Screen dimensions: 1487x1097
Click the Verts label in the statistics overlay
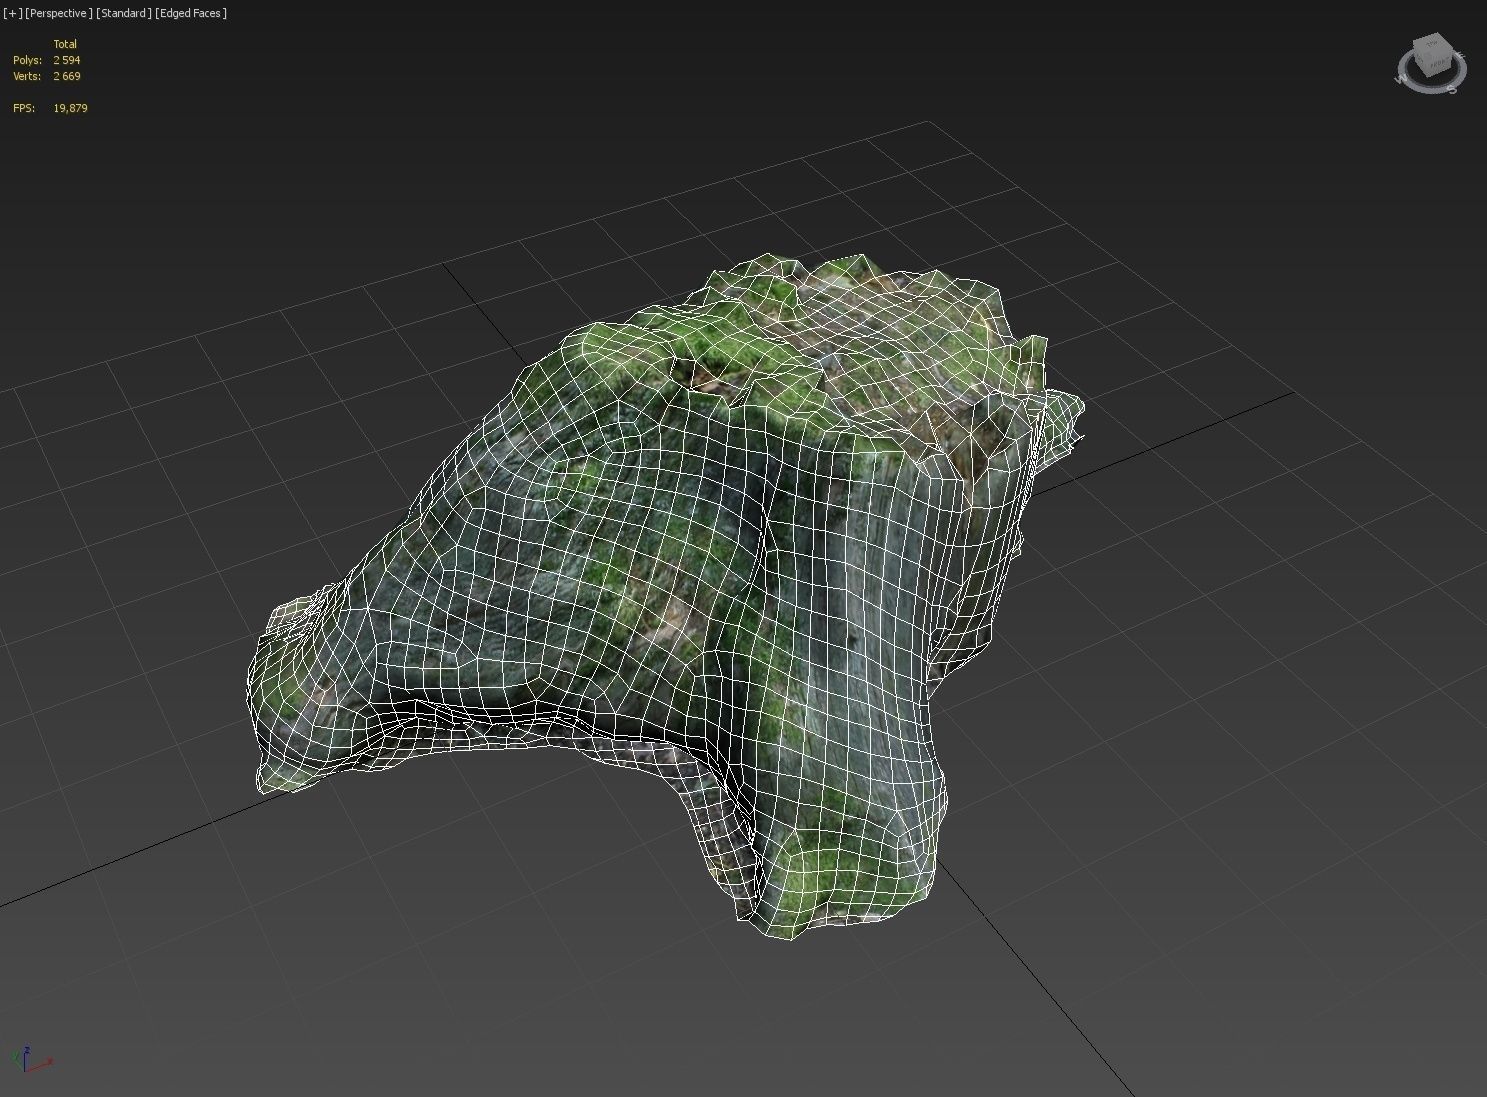pyautogui.click(x=27, y=76)
